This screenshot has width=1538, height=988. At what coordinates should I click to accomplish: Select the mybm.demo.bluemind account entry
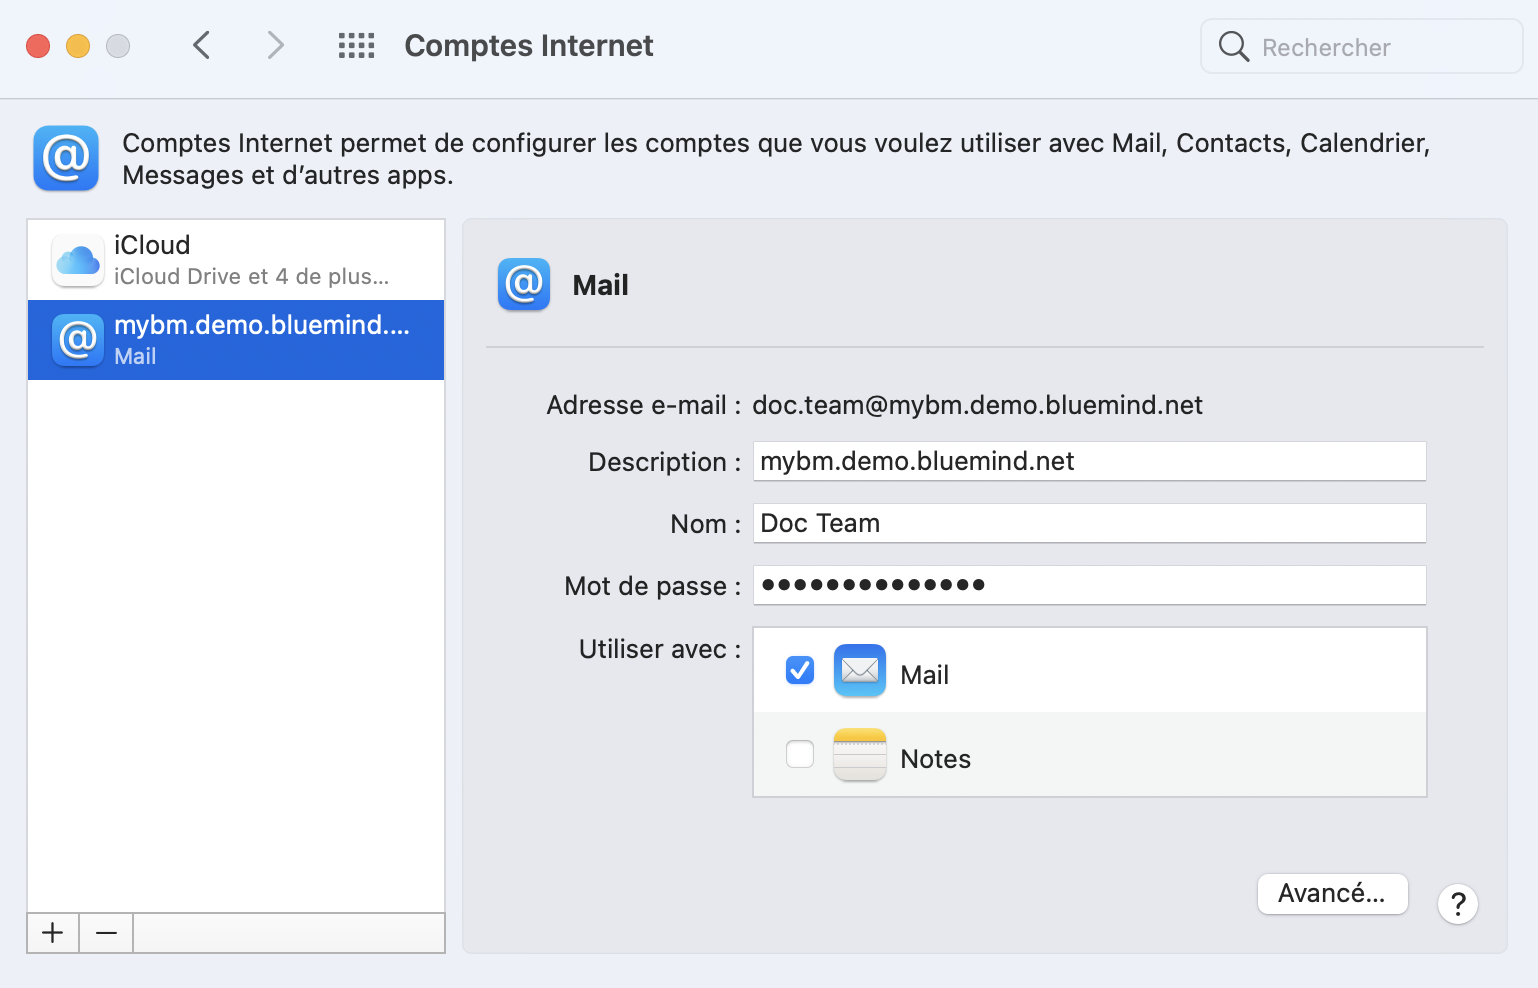pos(236,340)
